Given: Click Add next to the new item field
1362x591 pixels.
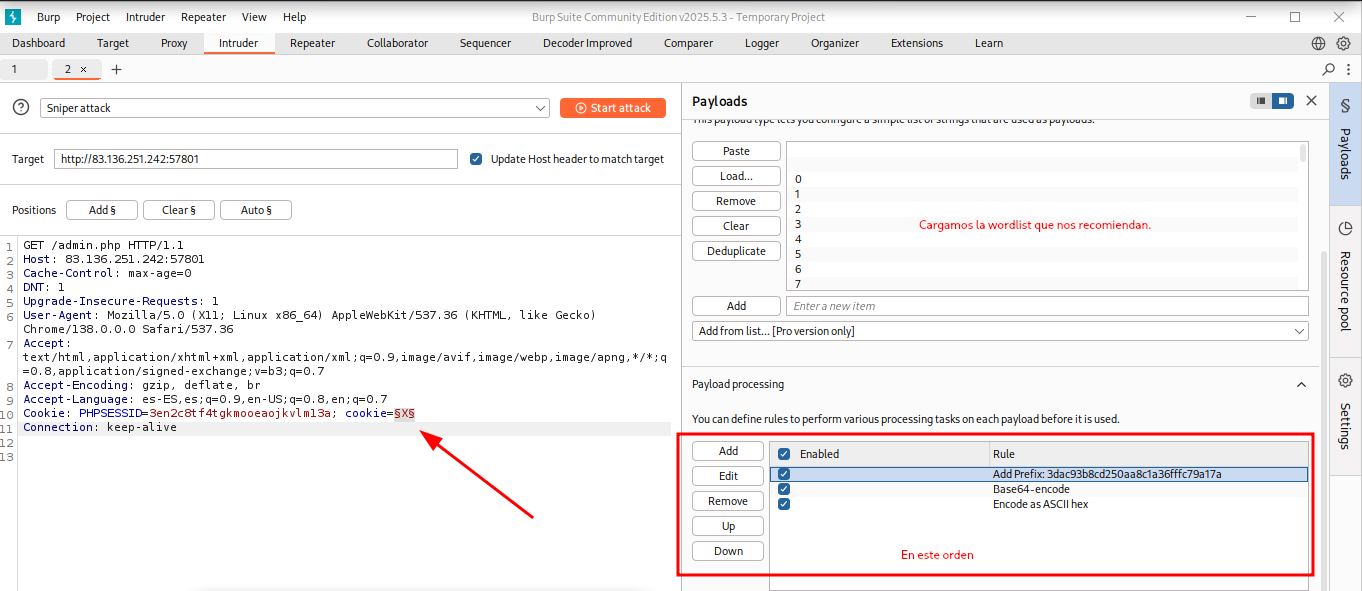Looking at the screenshot, I should pos(736,306).
